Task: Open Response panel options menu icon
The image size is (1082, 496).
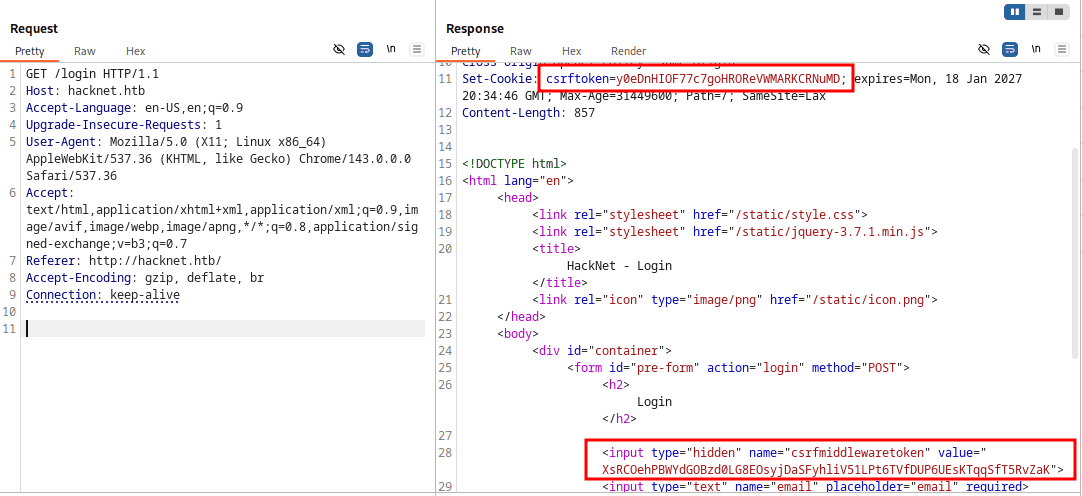Action: tap(1062, 49)
